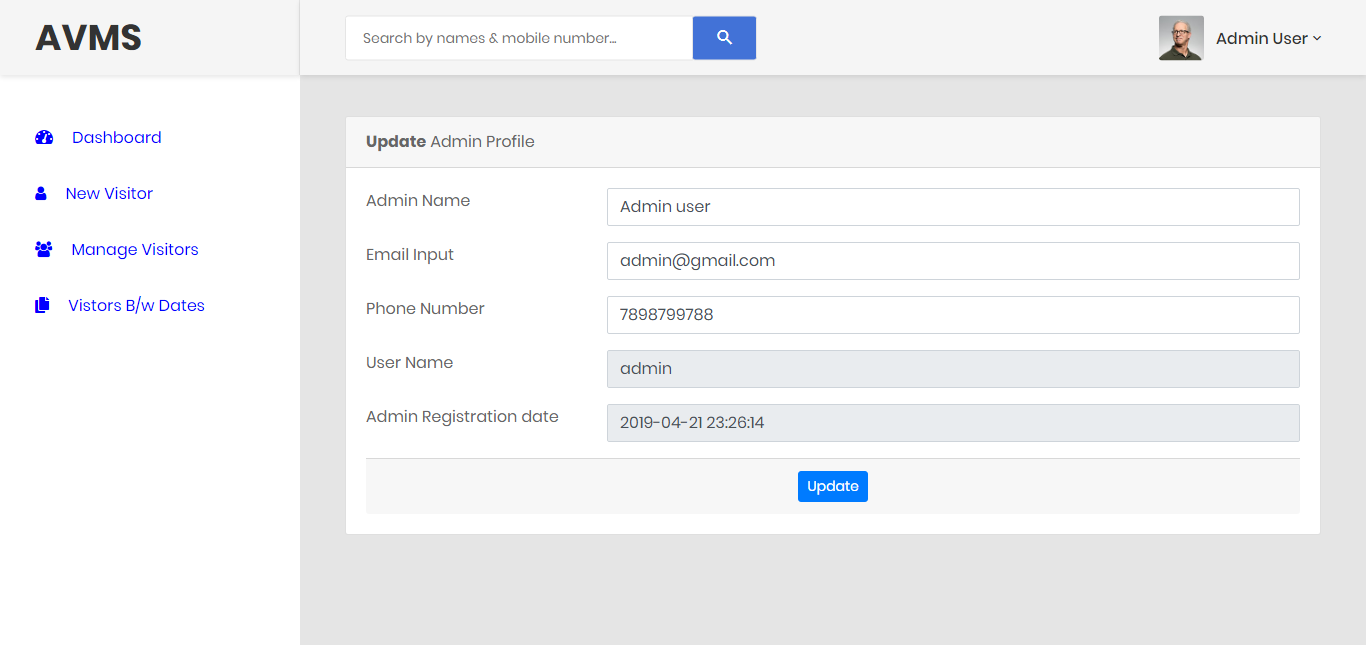Expand the chevron next to Admin User
This screenshot has width=1366, height=645.
pos(1318,40)
